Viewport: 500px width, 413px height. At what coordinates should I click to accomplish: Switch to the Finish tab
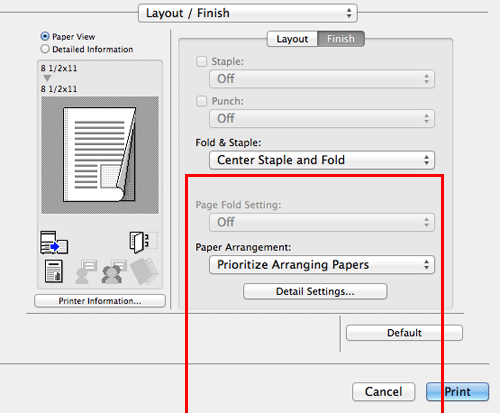341,39
